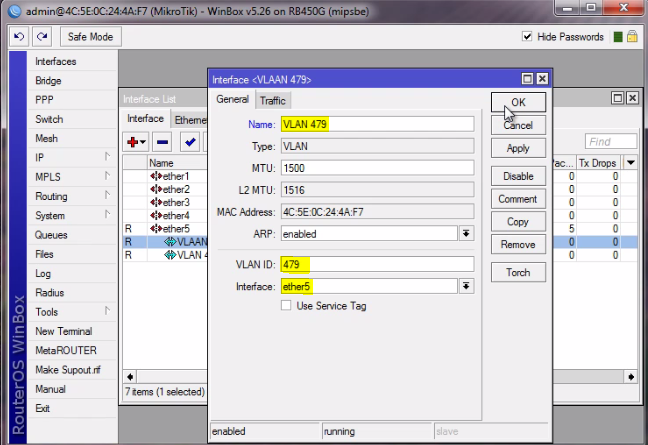Image resolution: width=648 pixels, height=445 pixels.
Task: Click the blue checkmark enable icon
Action: [x=190, y=142]
